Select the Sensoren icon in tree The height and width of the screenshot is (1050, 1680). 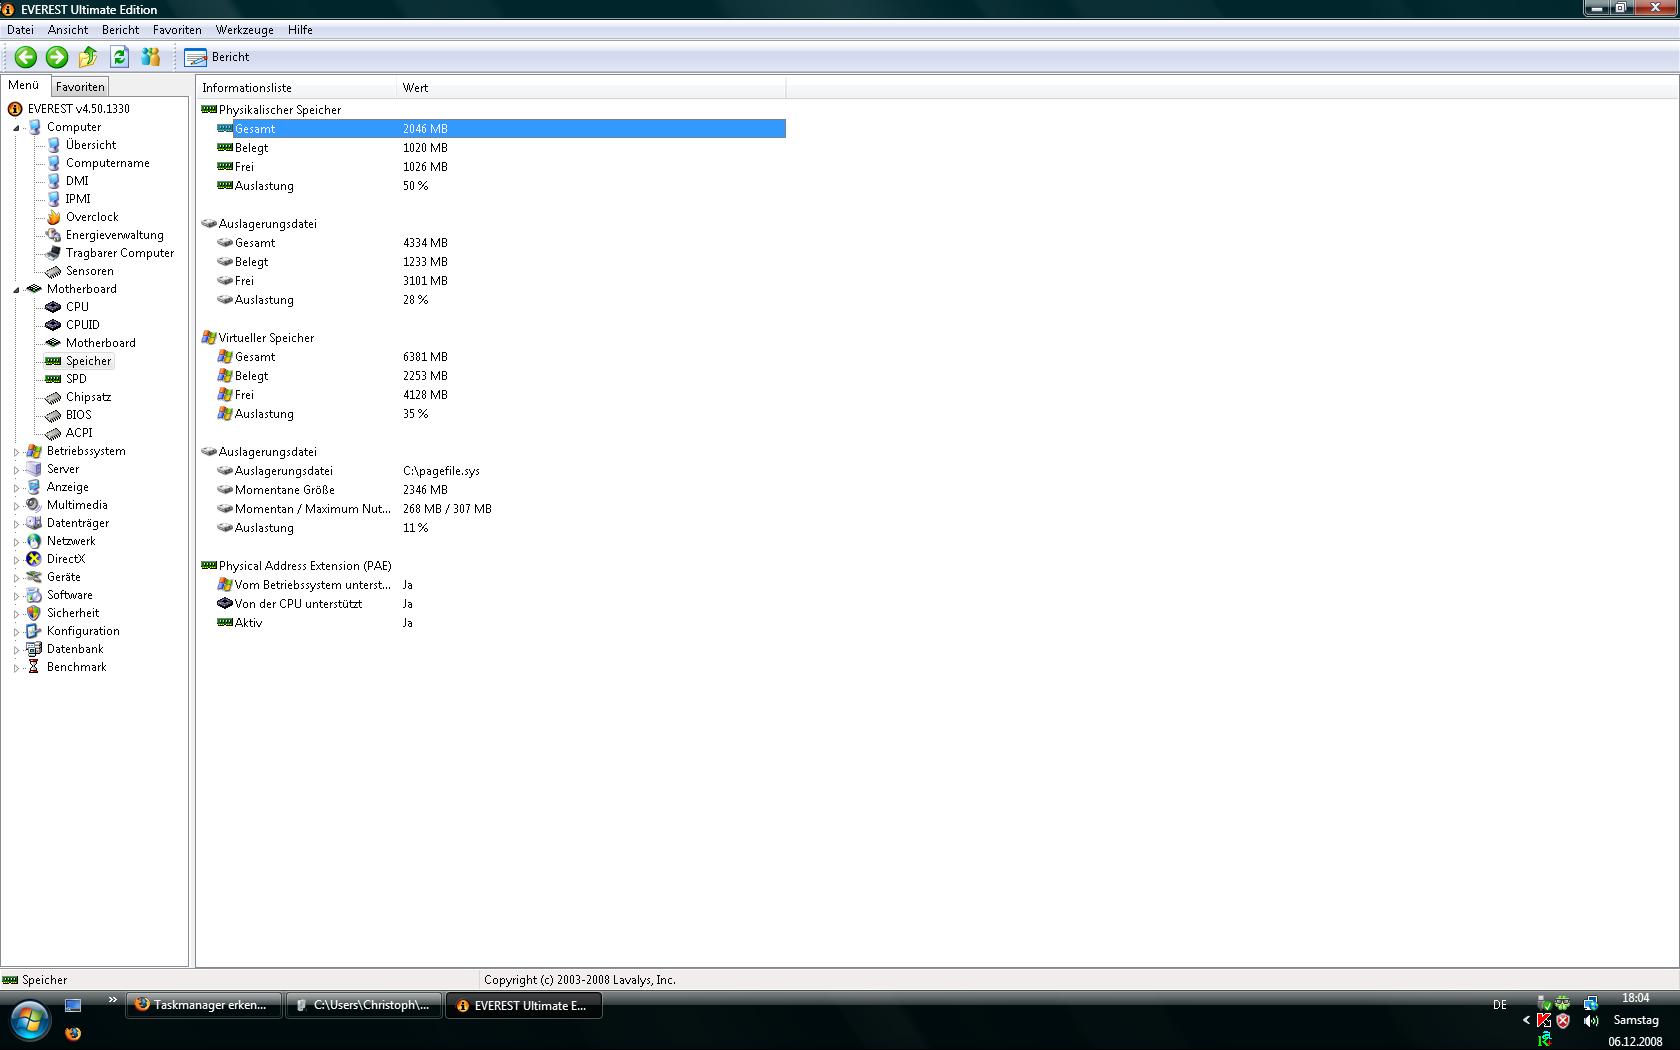(54, 271)
